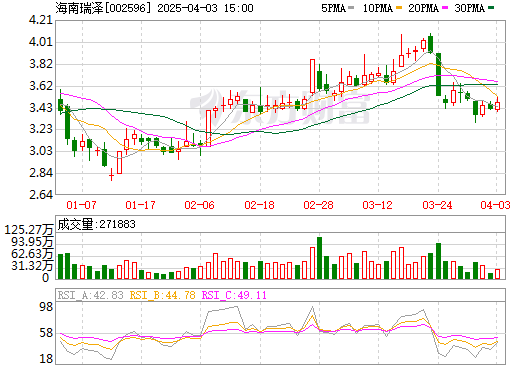Click the 31.32万 volume axis label
The height and width of the screenshot is (365, 520).
tap(32, 266)
